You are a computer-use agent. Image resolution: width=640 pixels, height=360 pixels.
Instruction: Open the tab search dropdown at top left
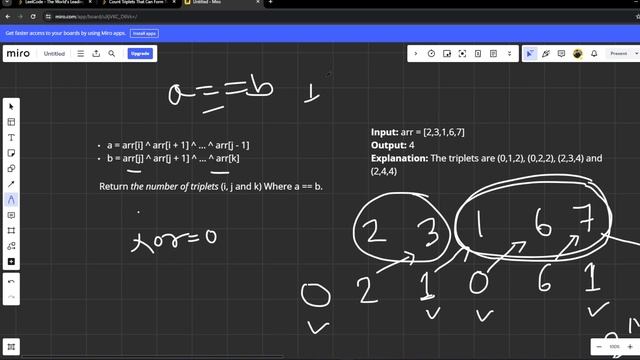click(7, 2)
